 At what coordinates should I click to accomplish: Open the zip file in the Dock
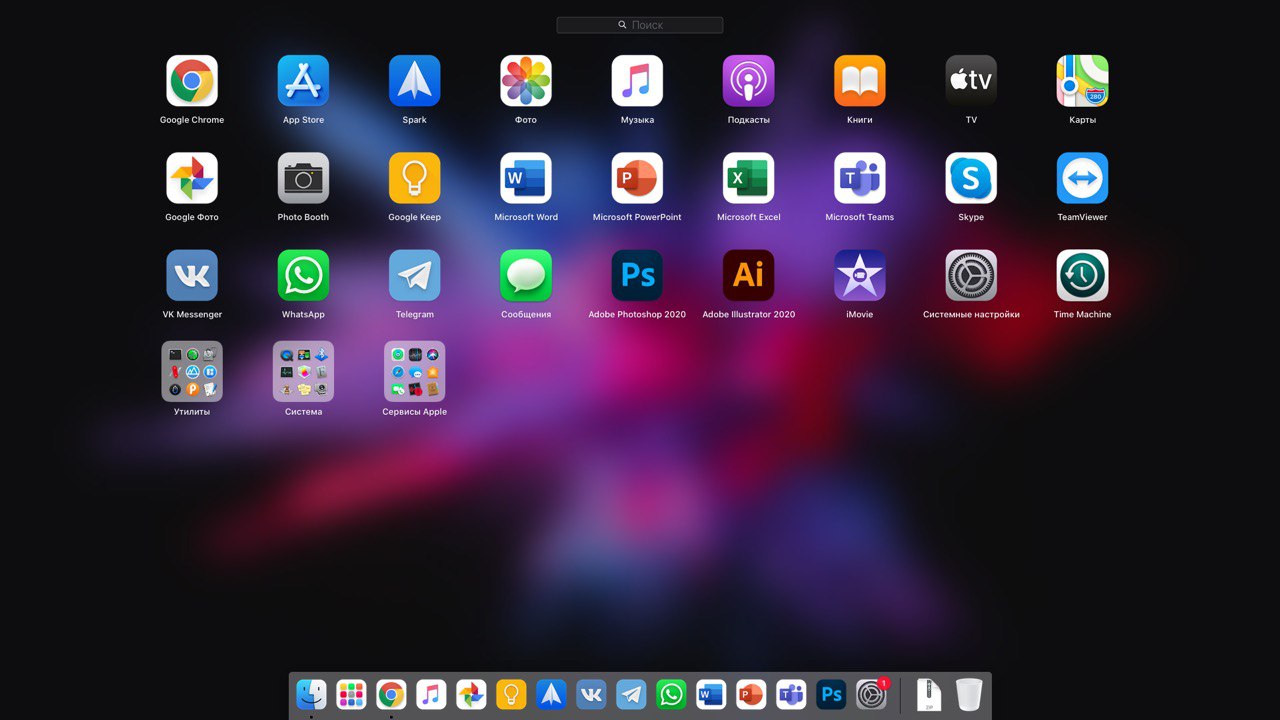(x=929, y=694)
